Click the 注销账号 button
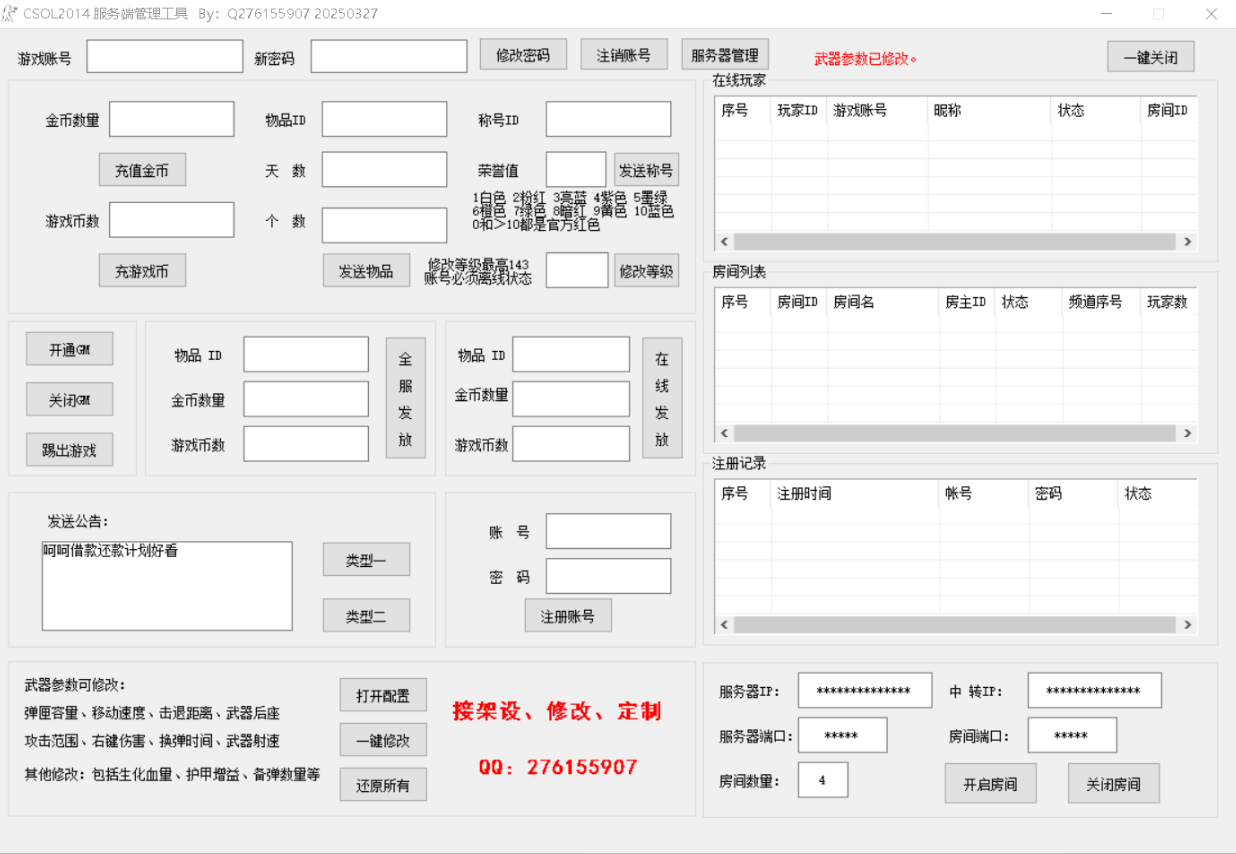1236x854 pixels. tap(624, 55)
